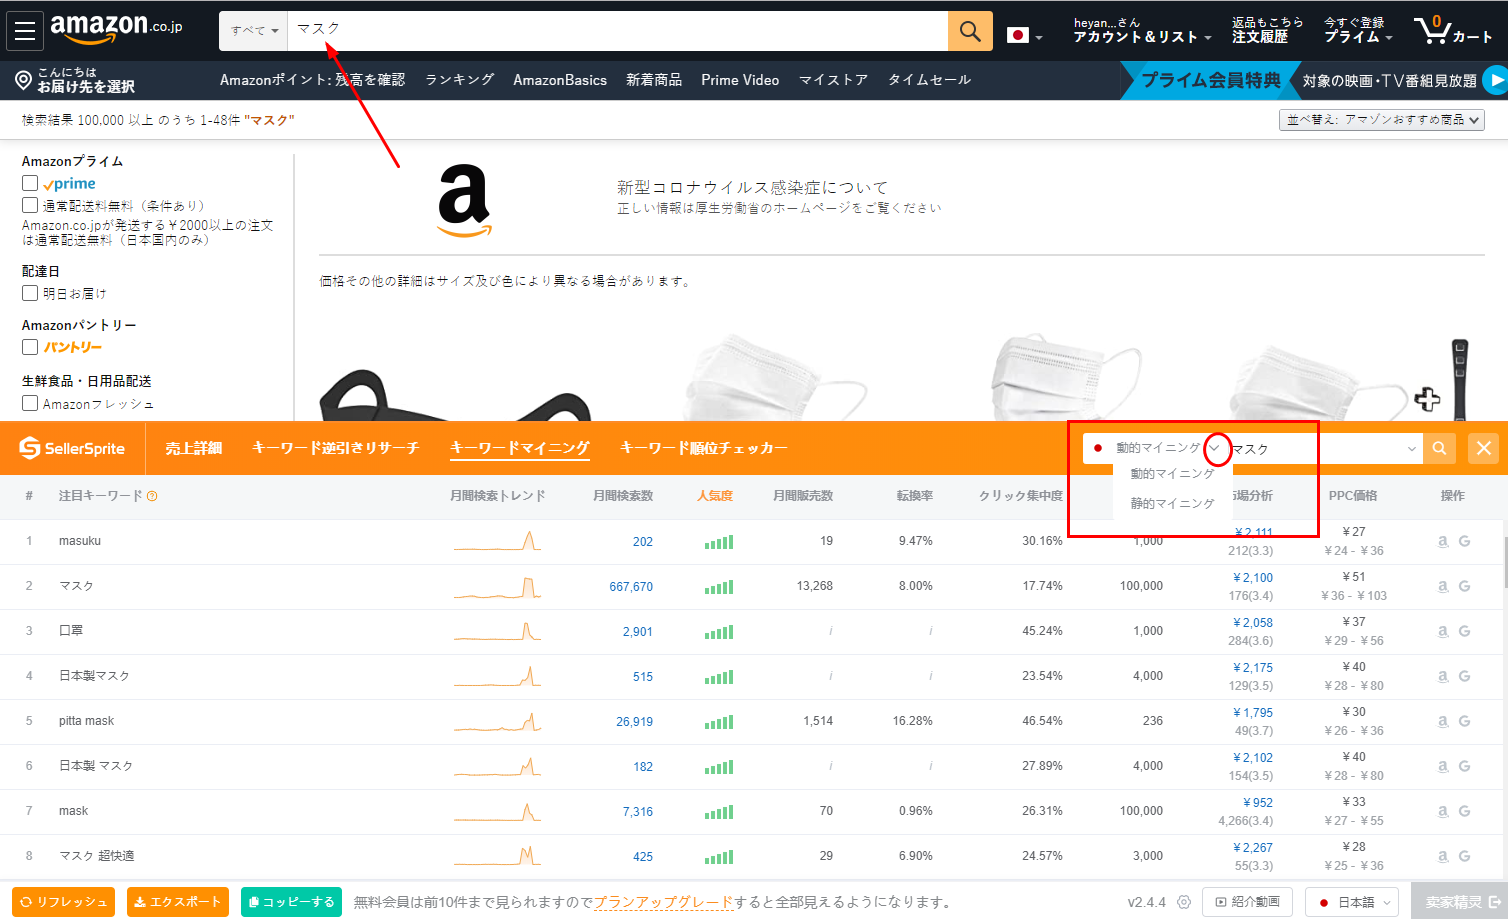Click the SellerSprite logo
The image size is (1508, 919).
coord(72,448)
